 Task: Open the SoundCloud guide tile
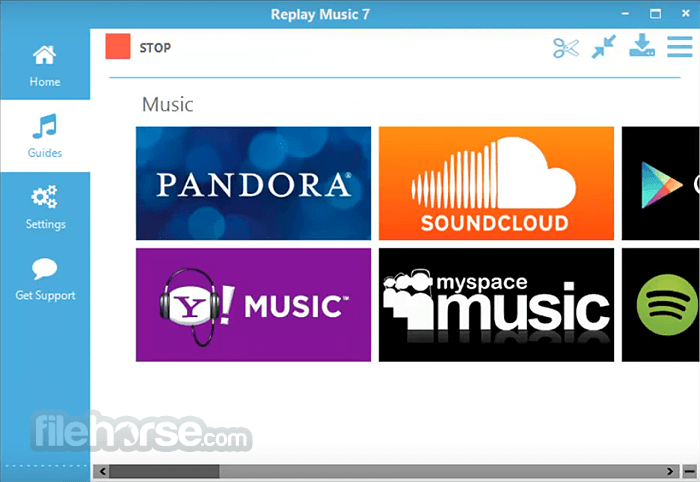tap(496, 183)
